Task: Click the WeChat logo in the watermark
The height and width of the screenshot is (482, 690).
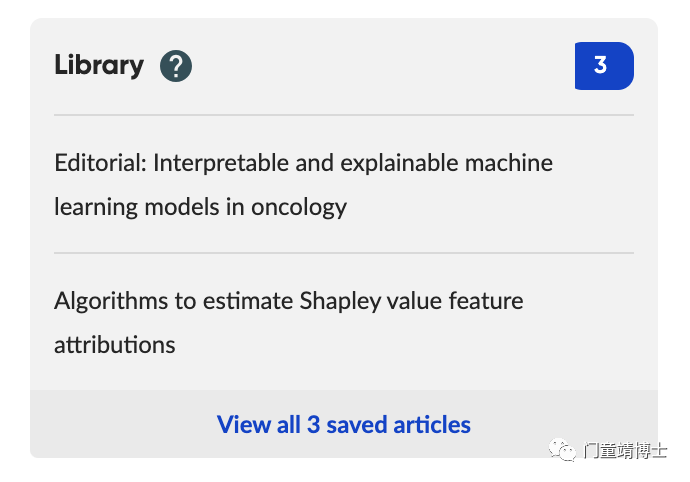Action: (562, 450)
